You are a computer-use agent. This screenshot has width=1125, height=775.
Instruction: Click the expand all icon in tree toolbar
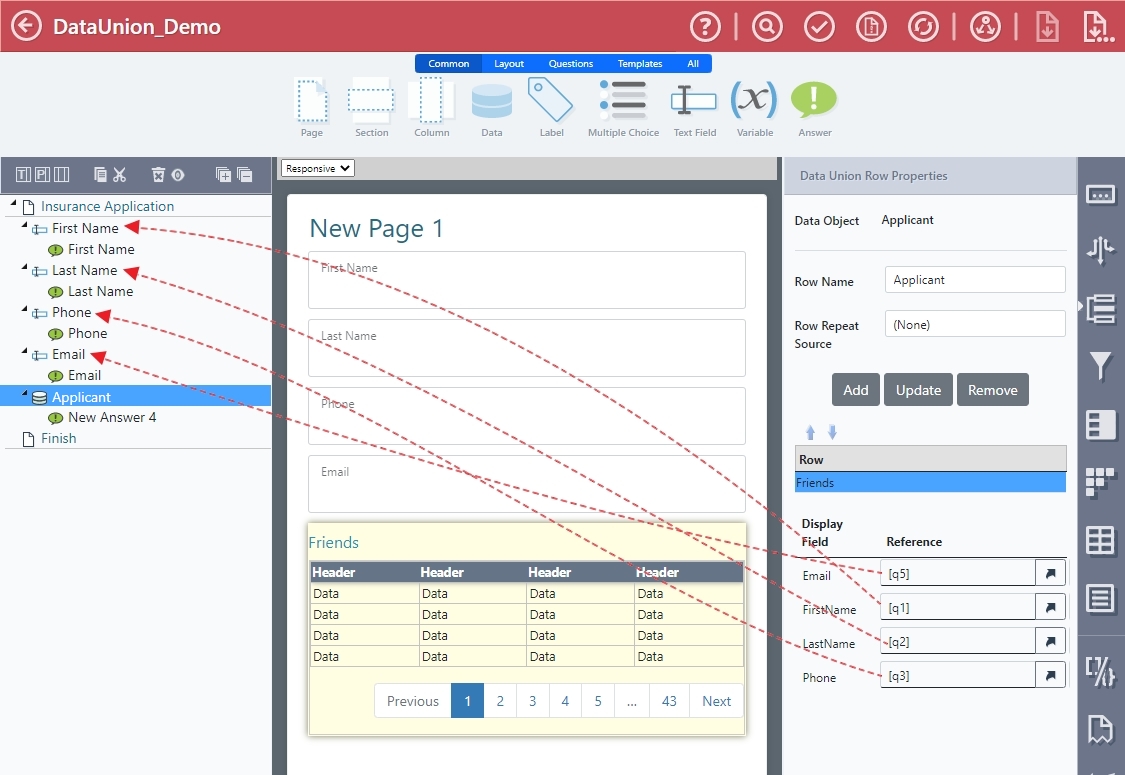point(223,174)
